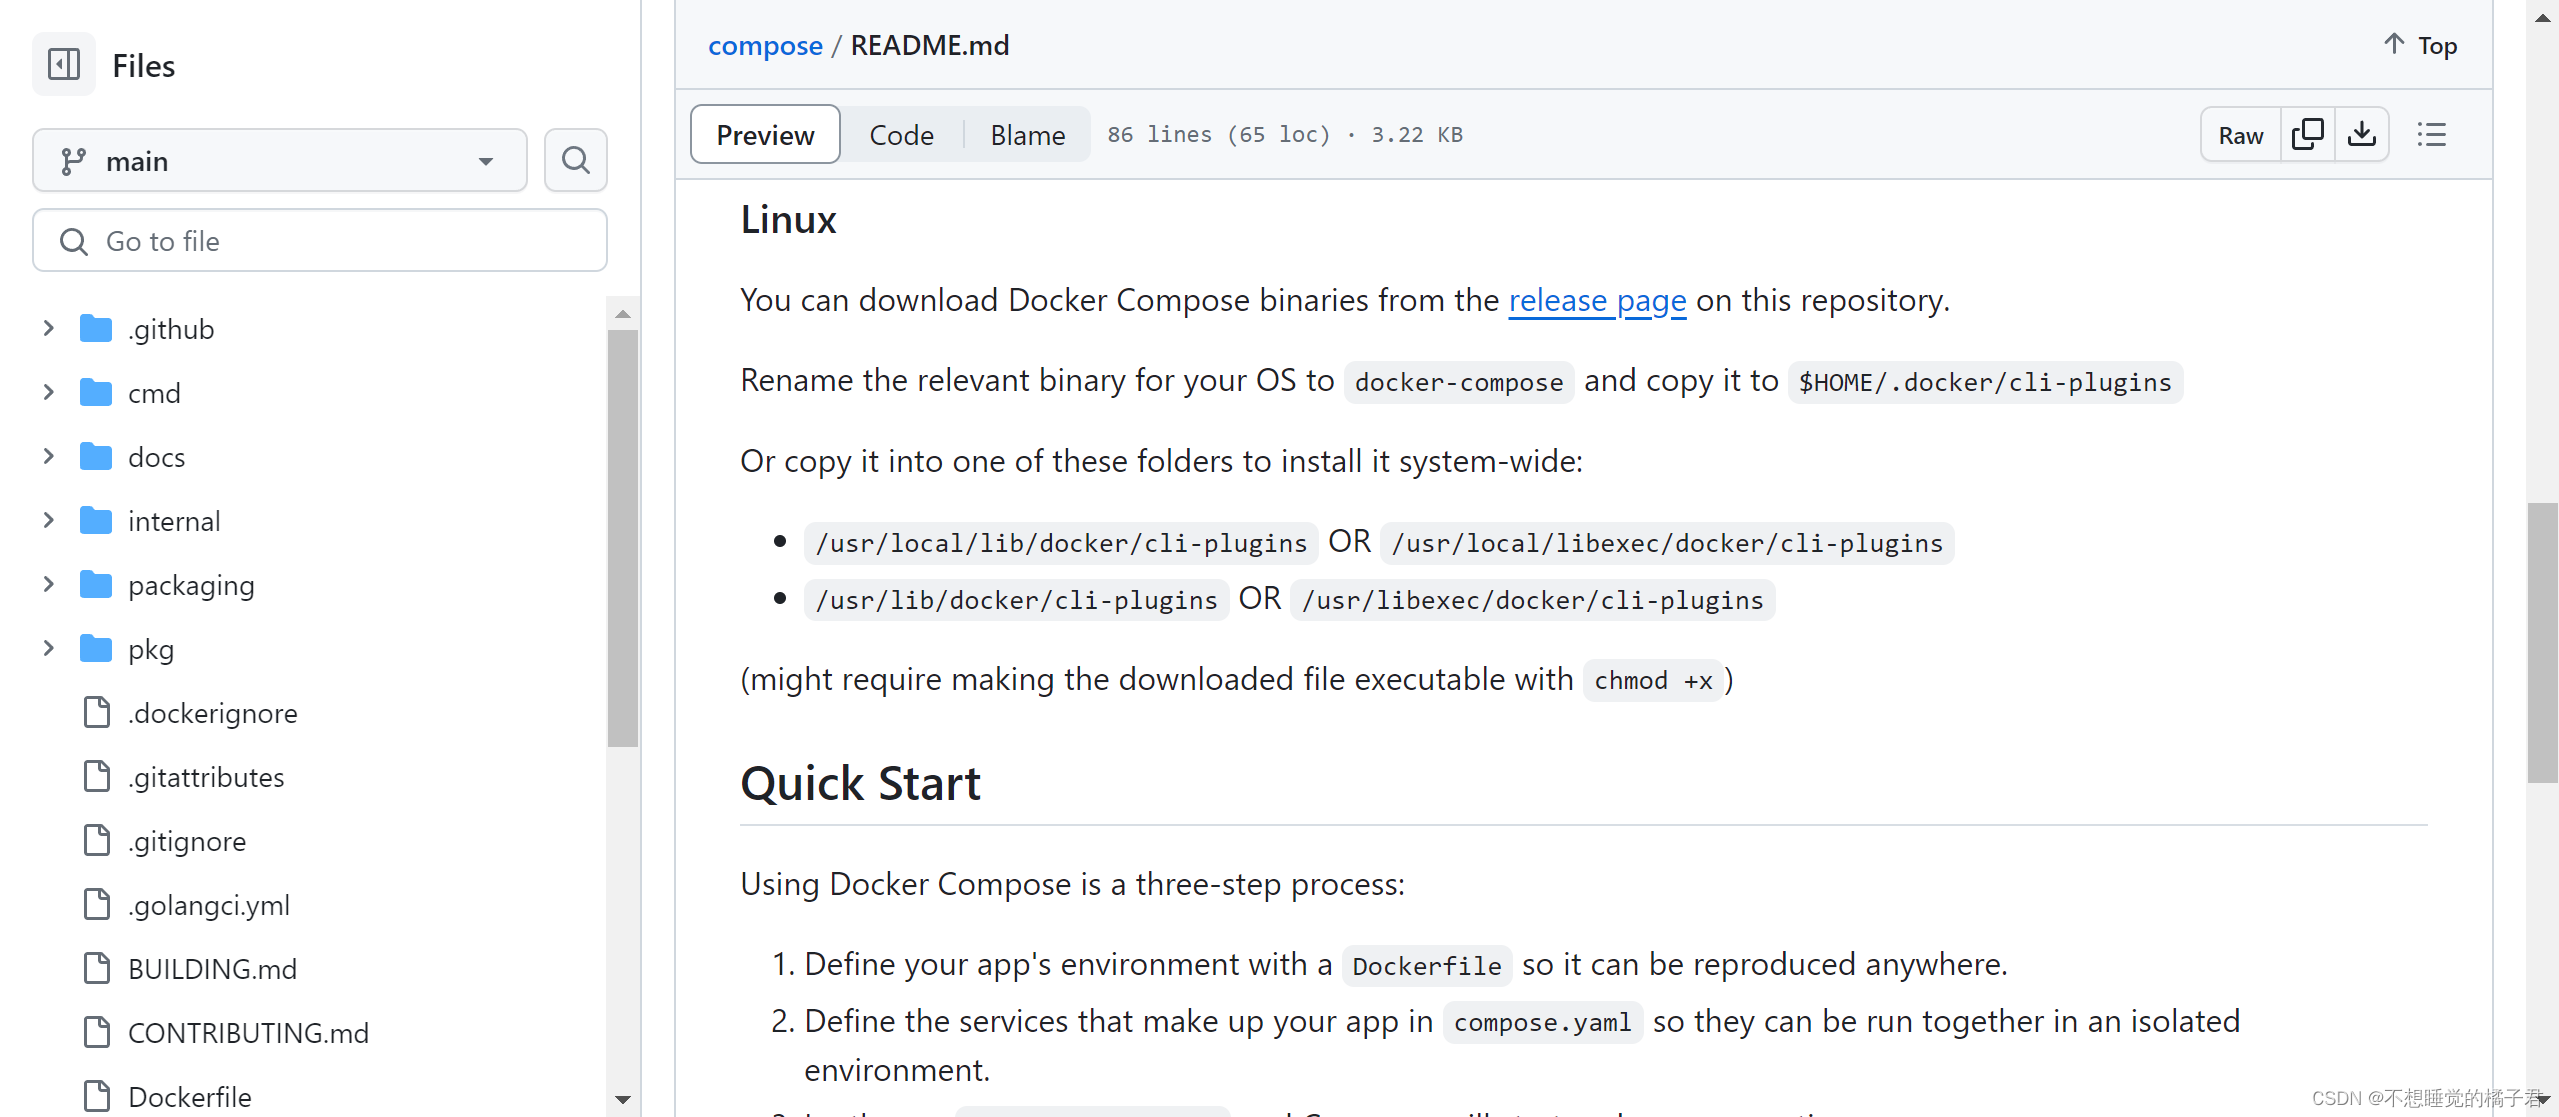This screenshot has height=1117, width=2559.
Task: Download the raw file
Action: [x=2362, y=134]
